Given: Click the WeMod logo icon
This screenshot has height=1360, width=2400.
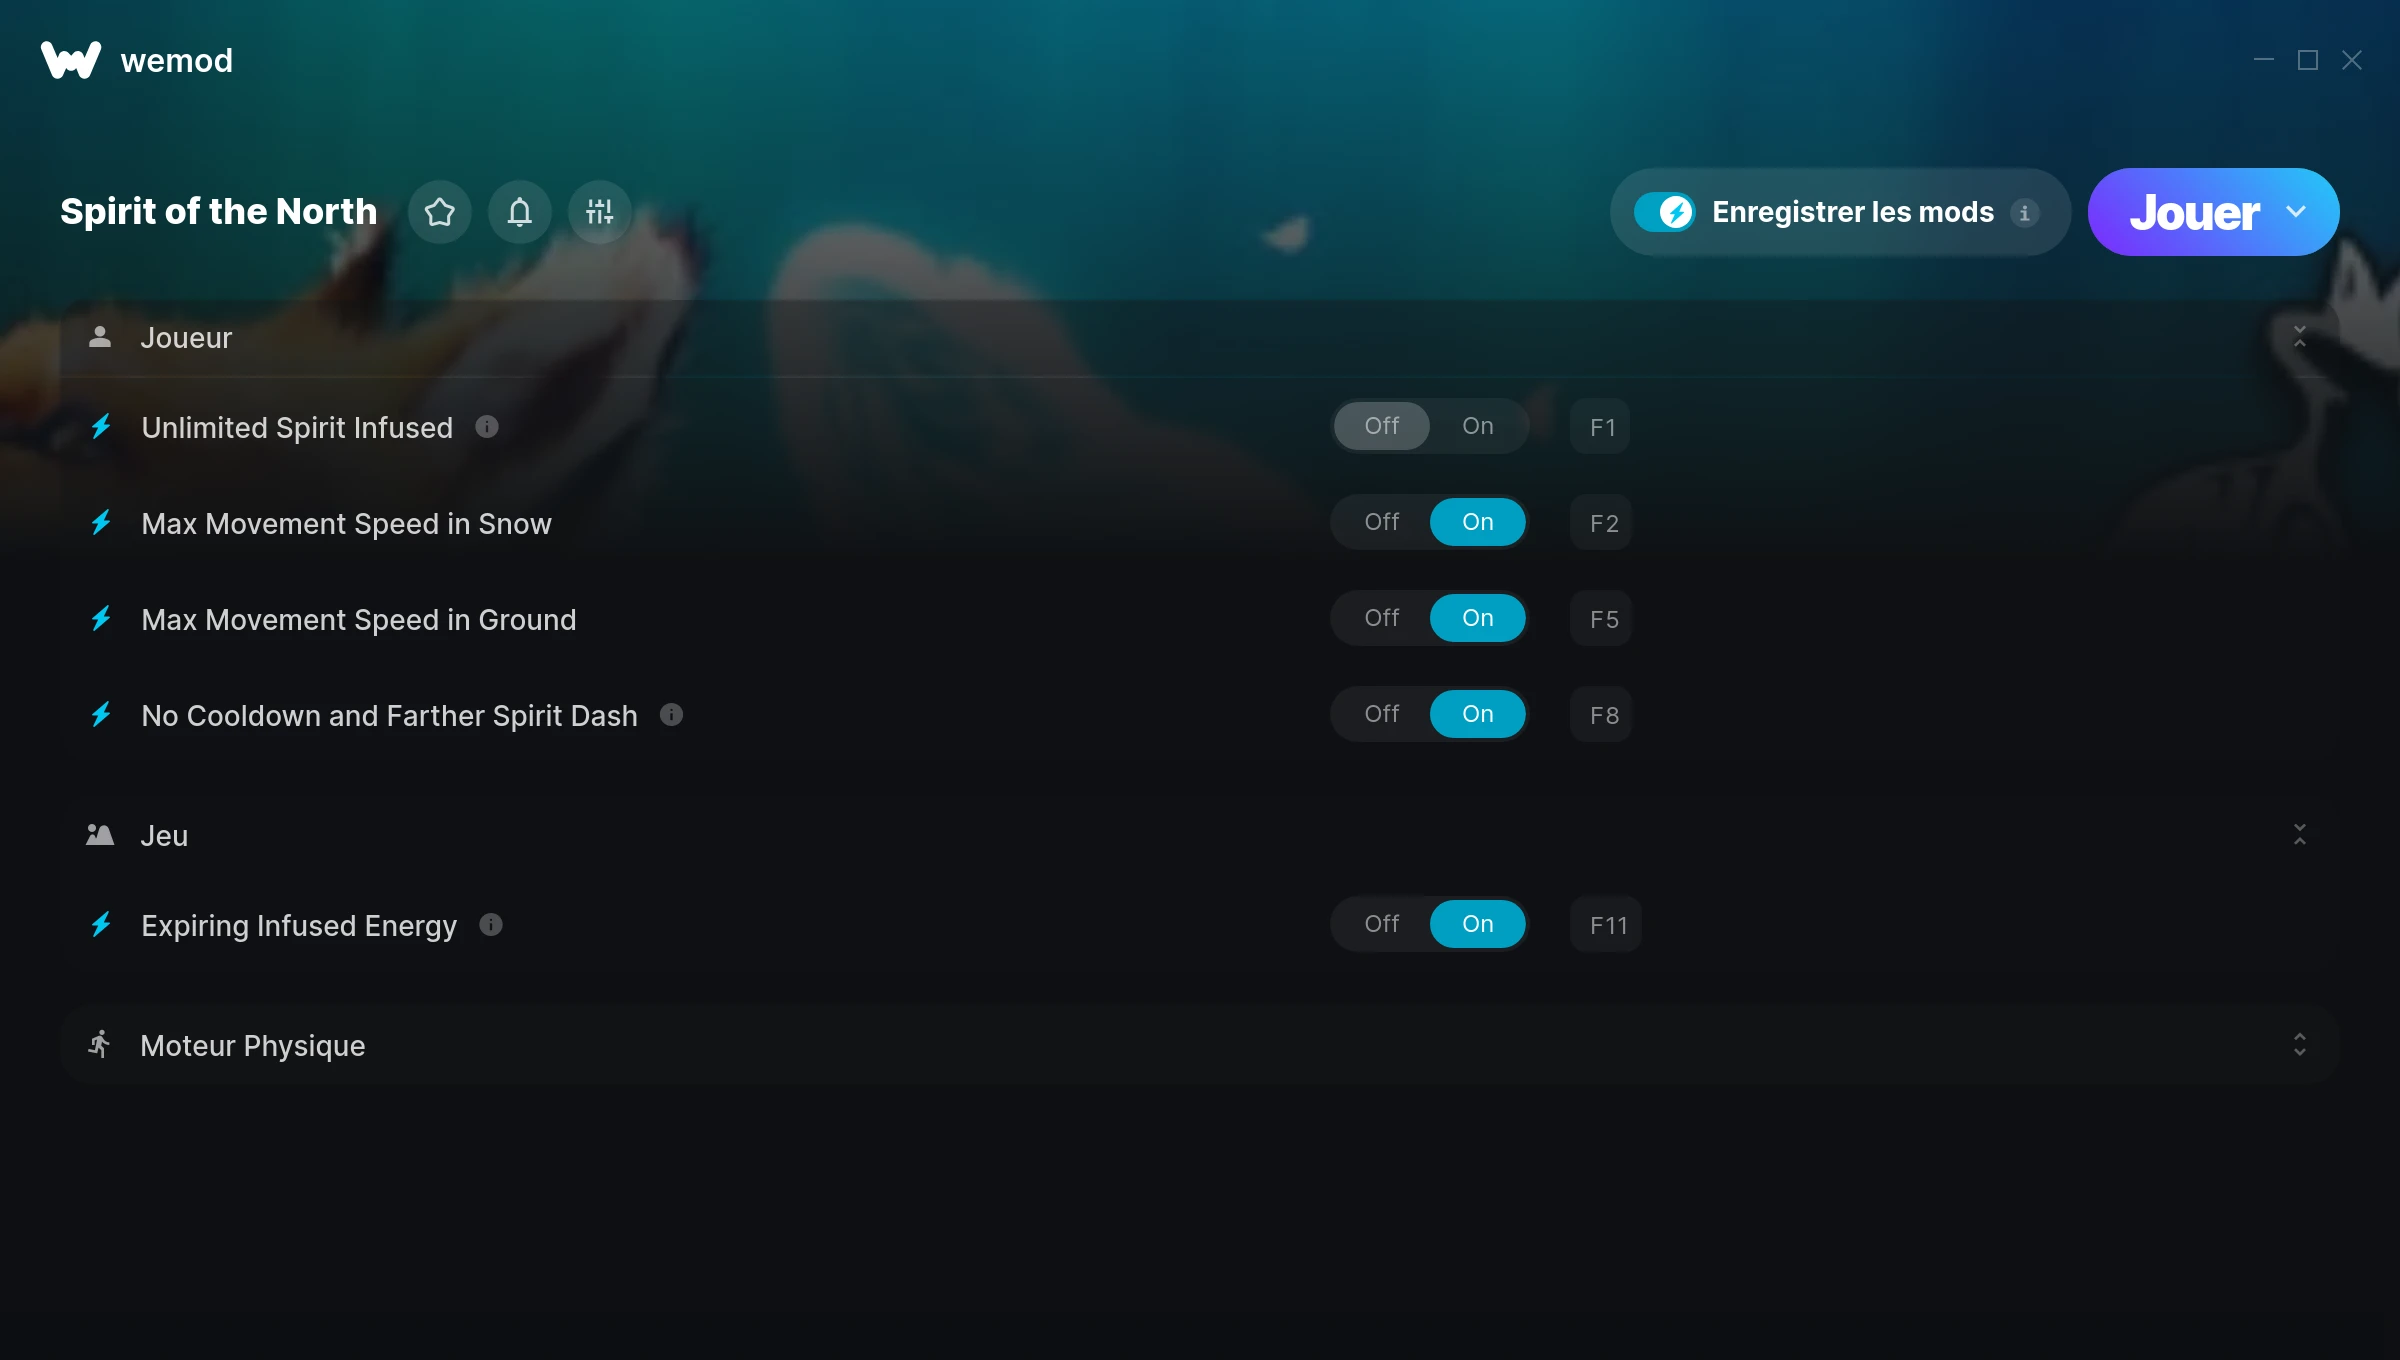Looking at the screenshot, I should coord(71,60).
